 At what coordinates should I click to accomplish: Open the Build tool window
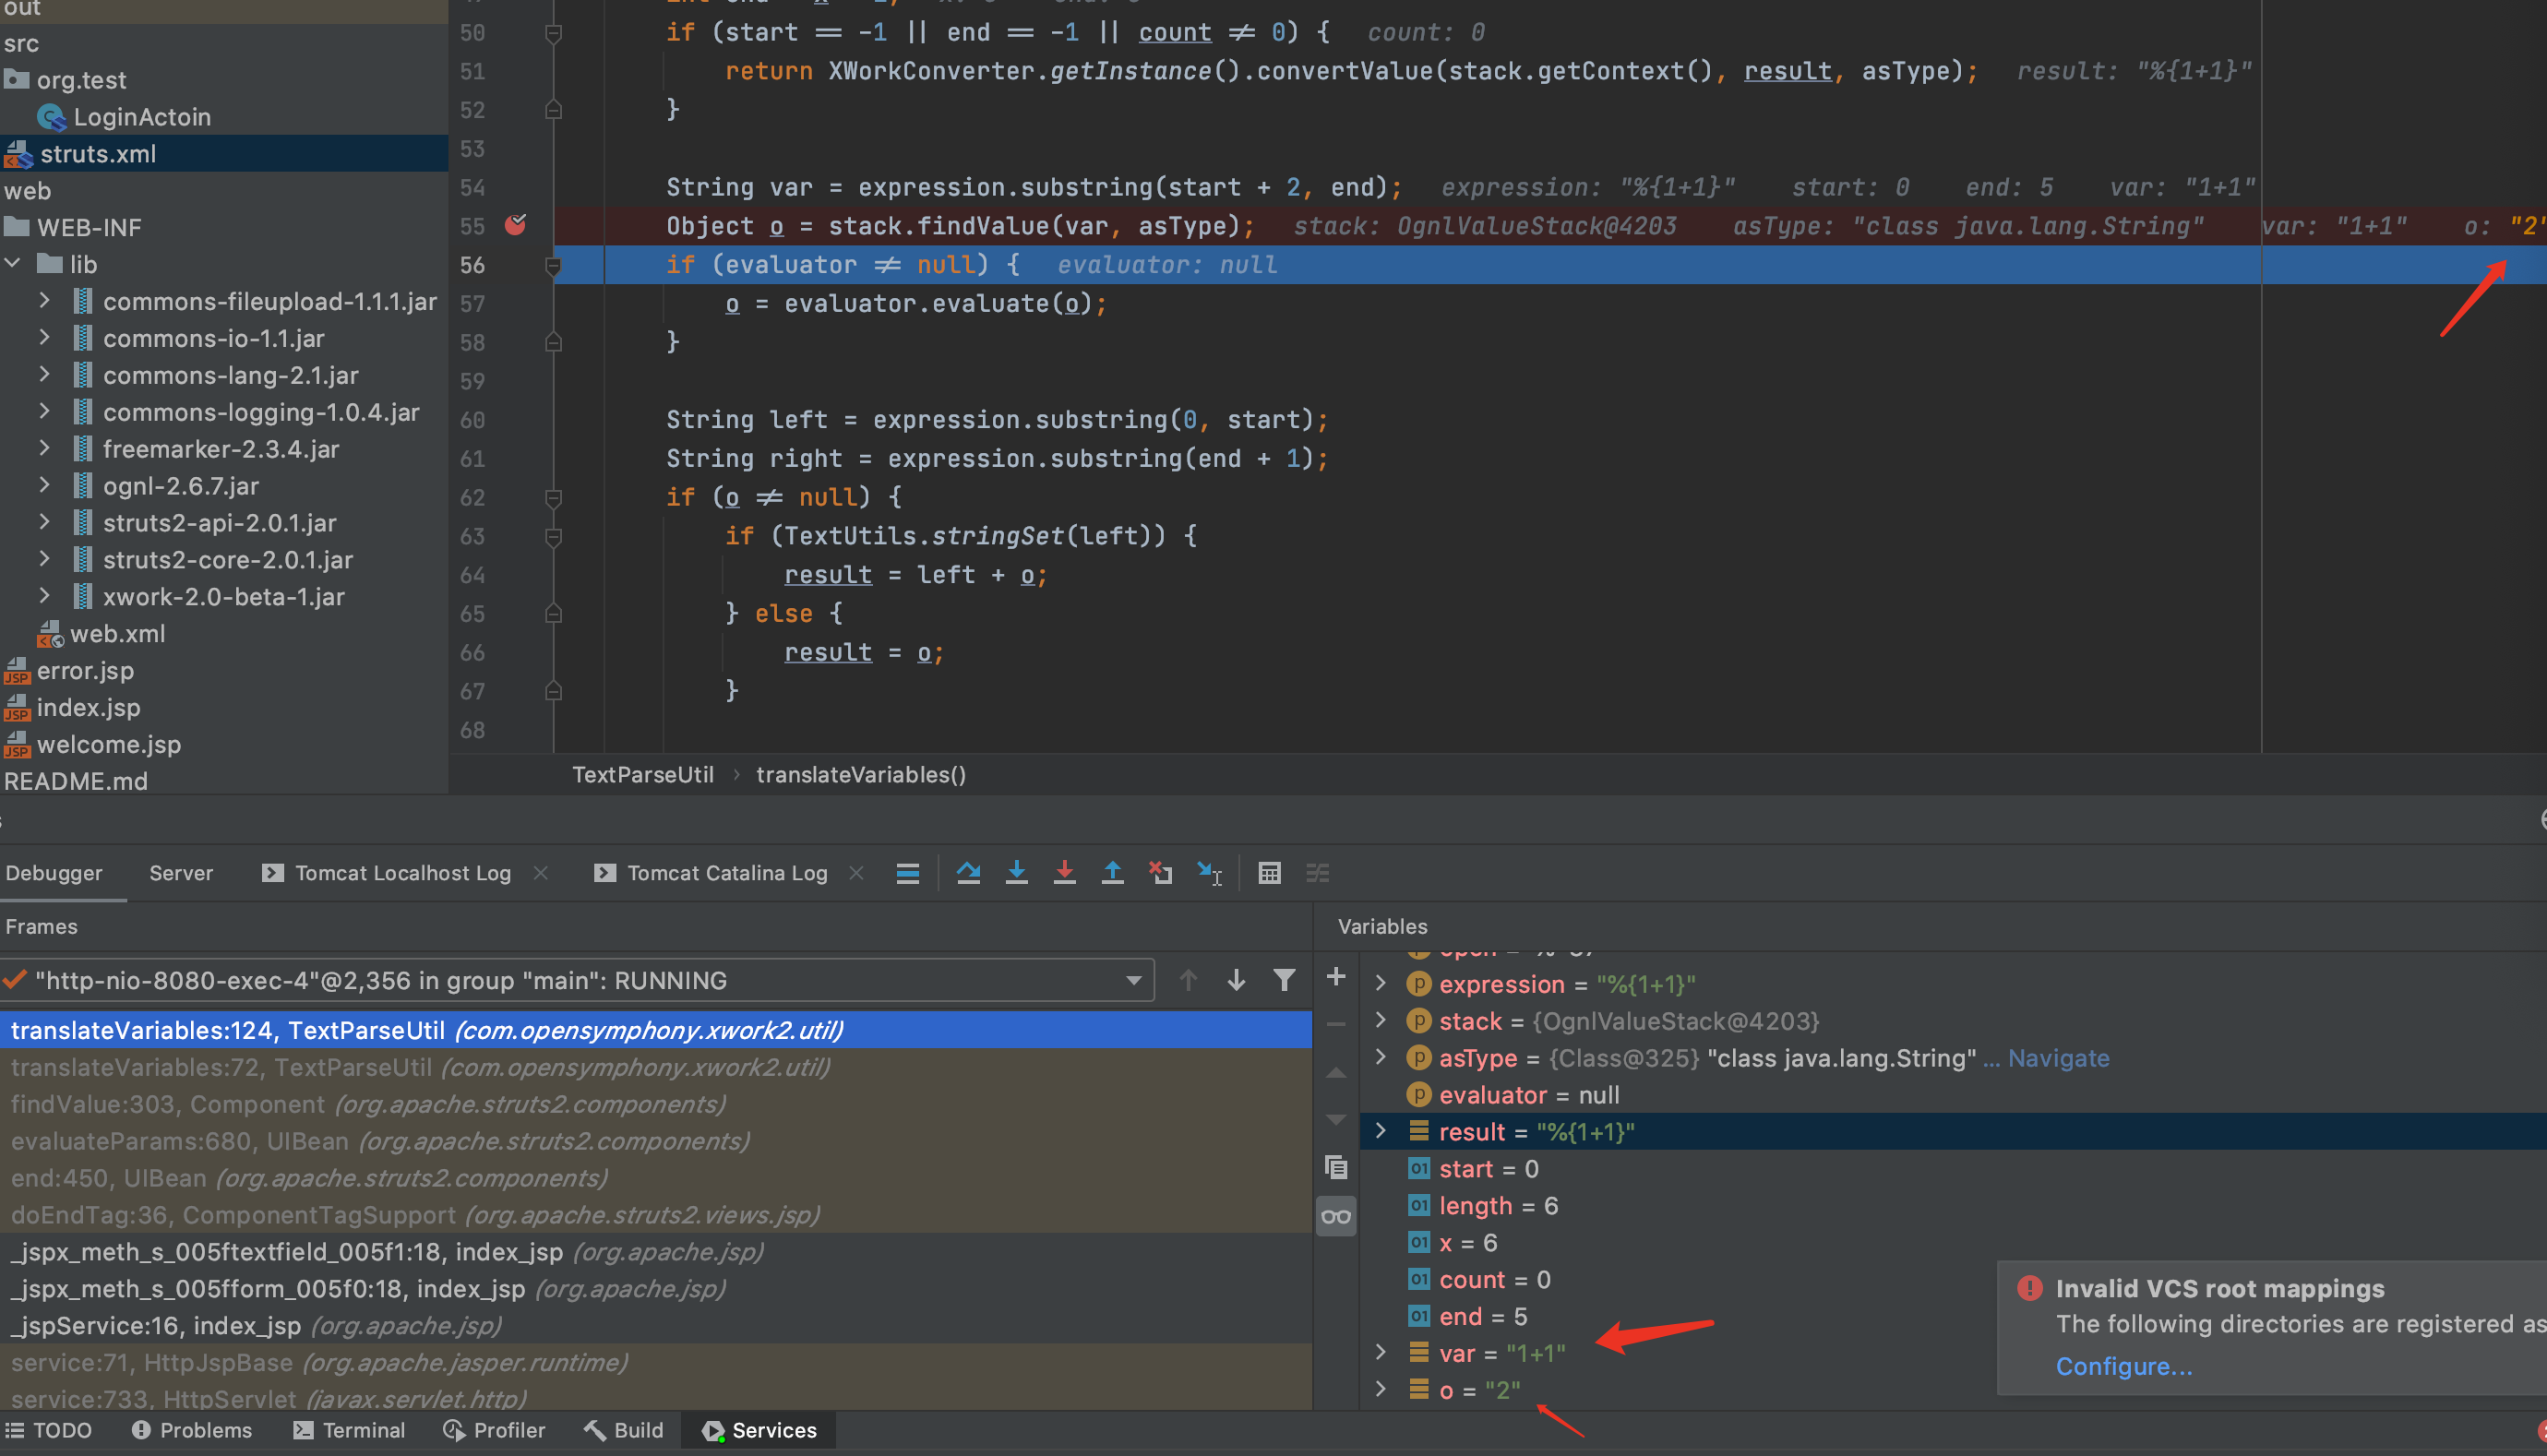[x=624, y=1430]
